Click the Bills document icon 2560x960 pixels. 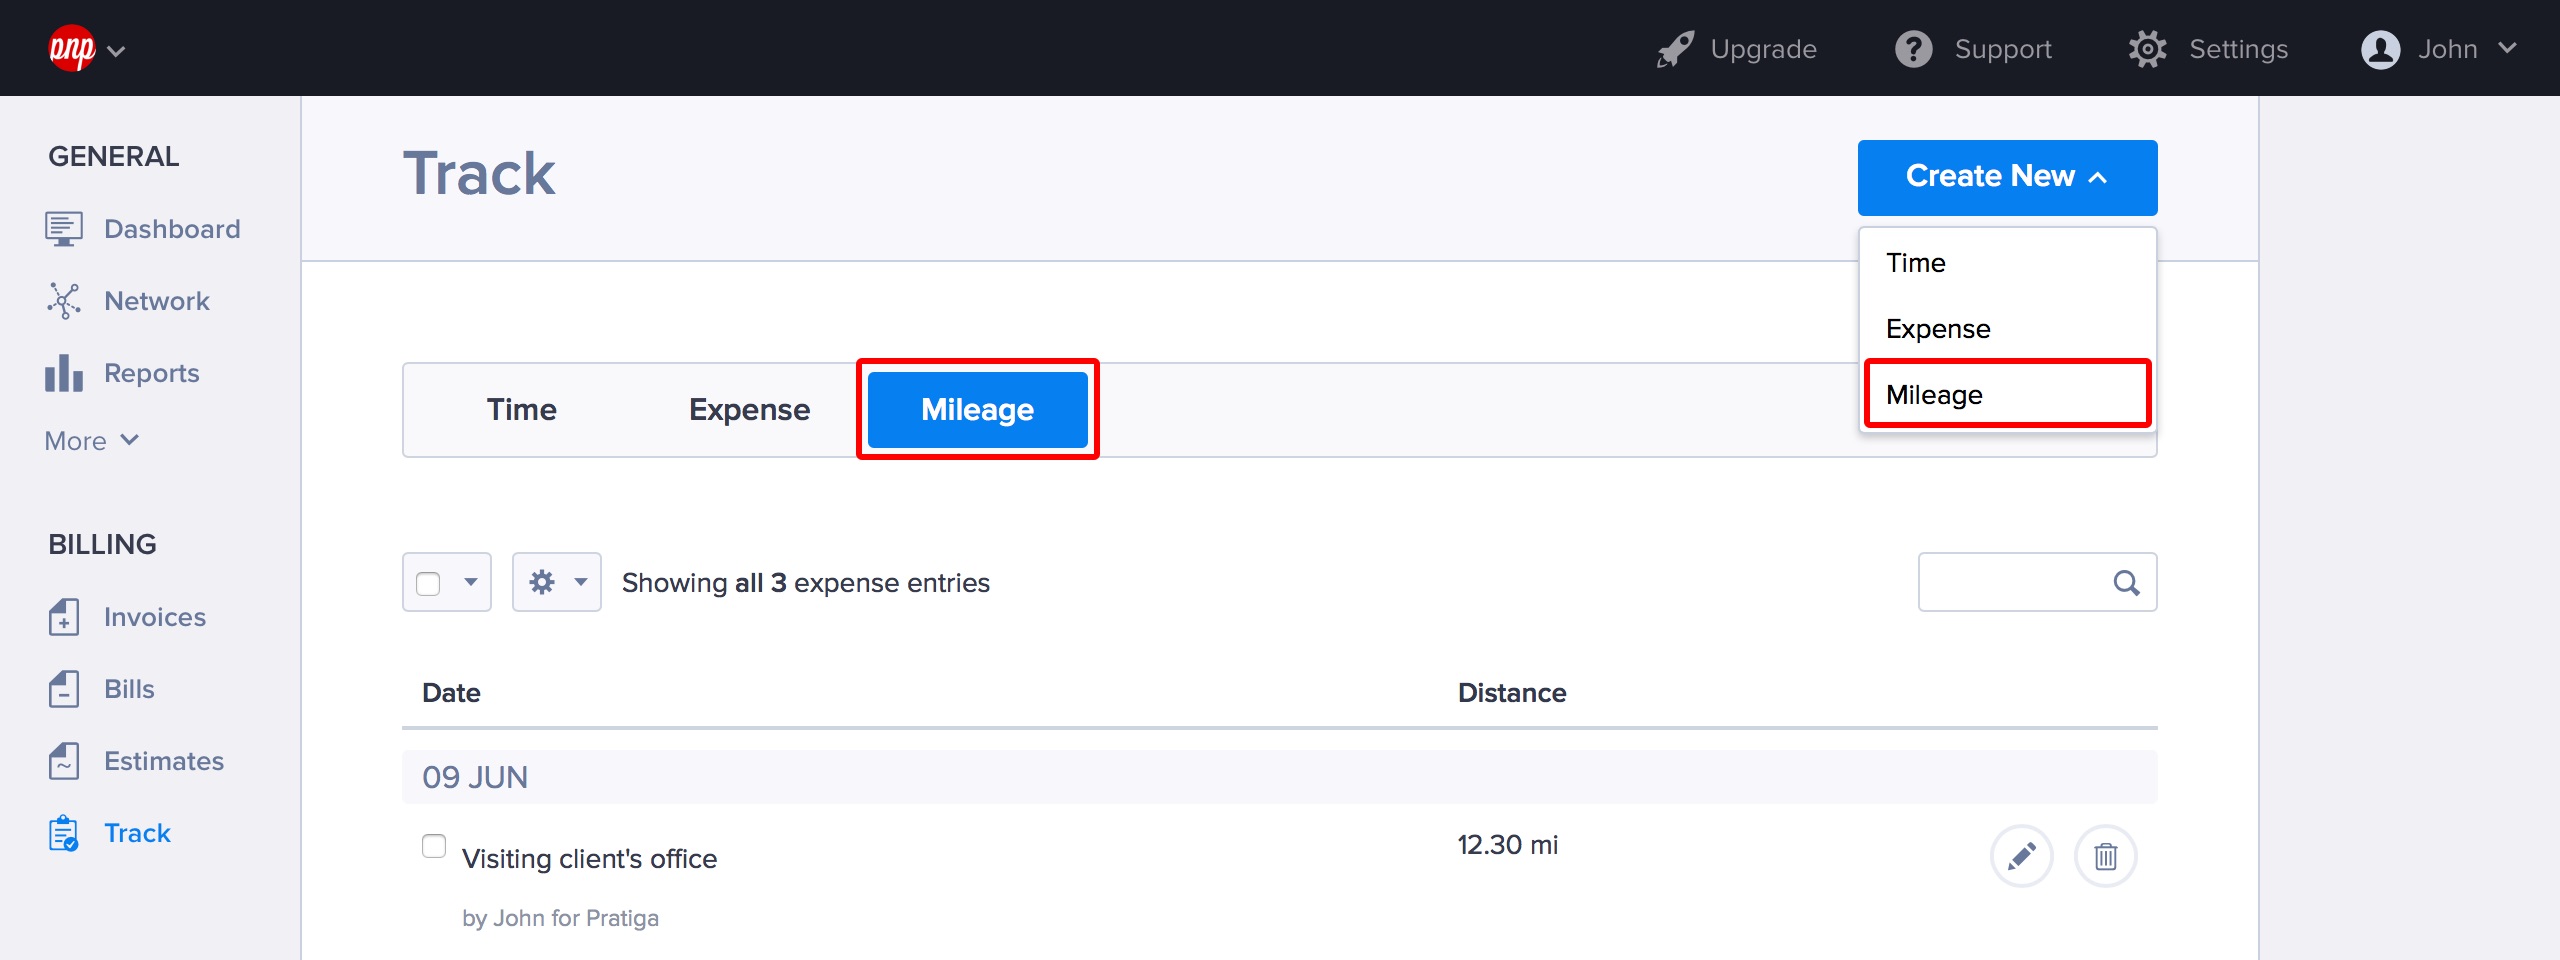pyautogui.click(x=64, y=689)
